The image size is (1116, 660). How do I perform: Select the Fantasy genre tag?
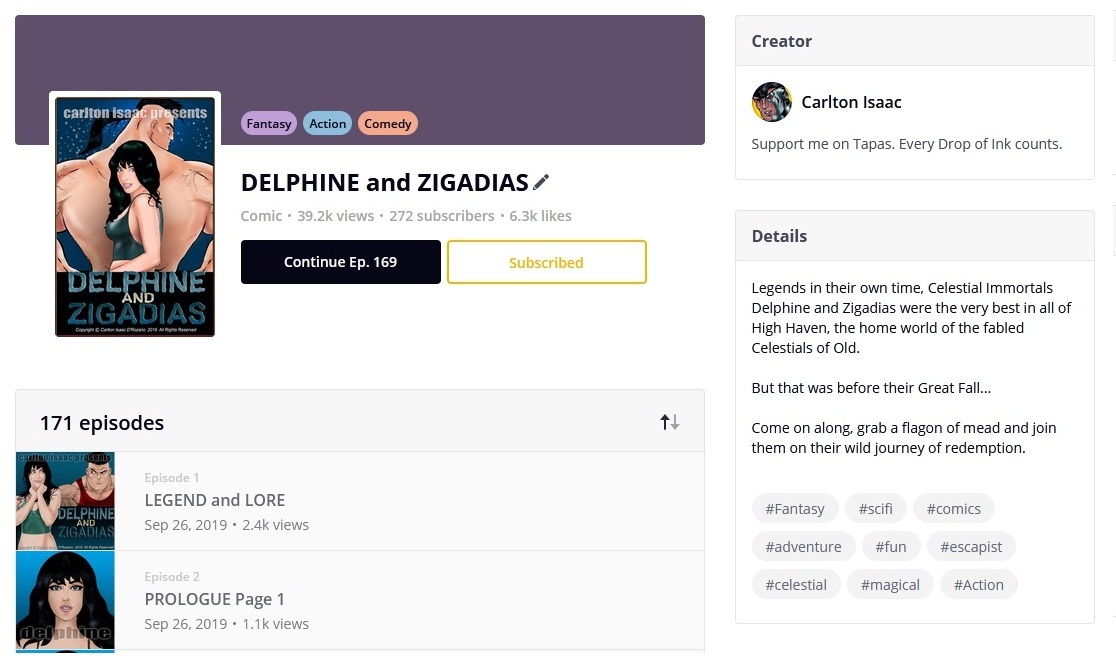pyautogui.click(x=268, y=124)
